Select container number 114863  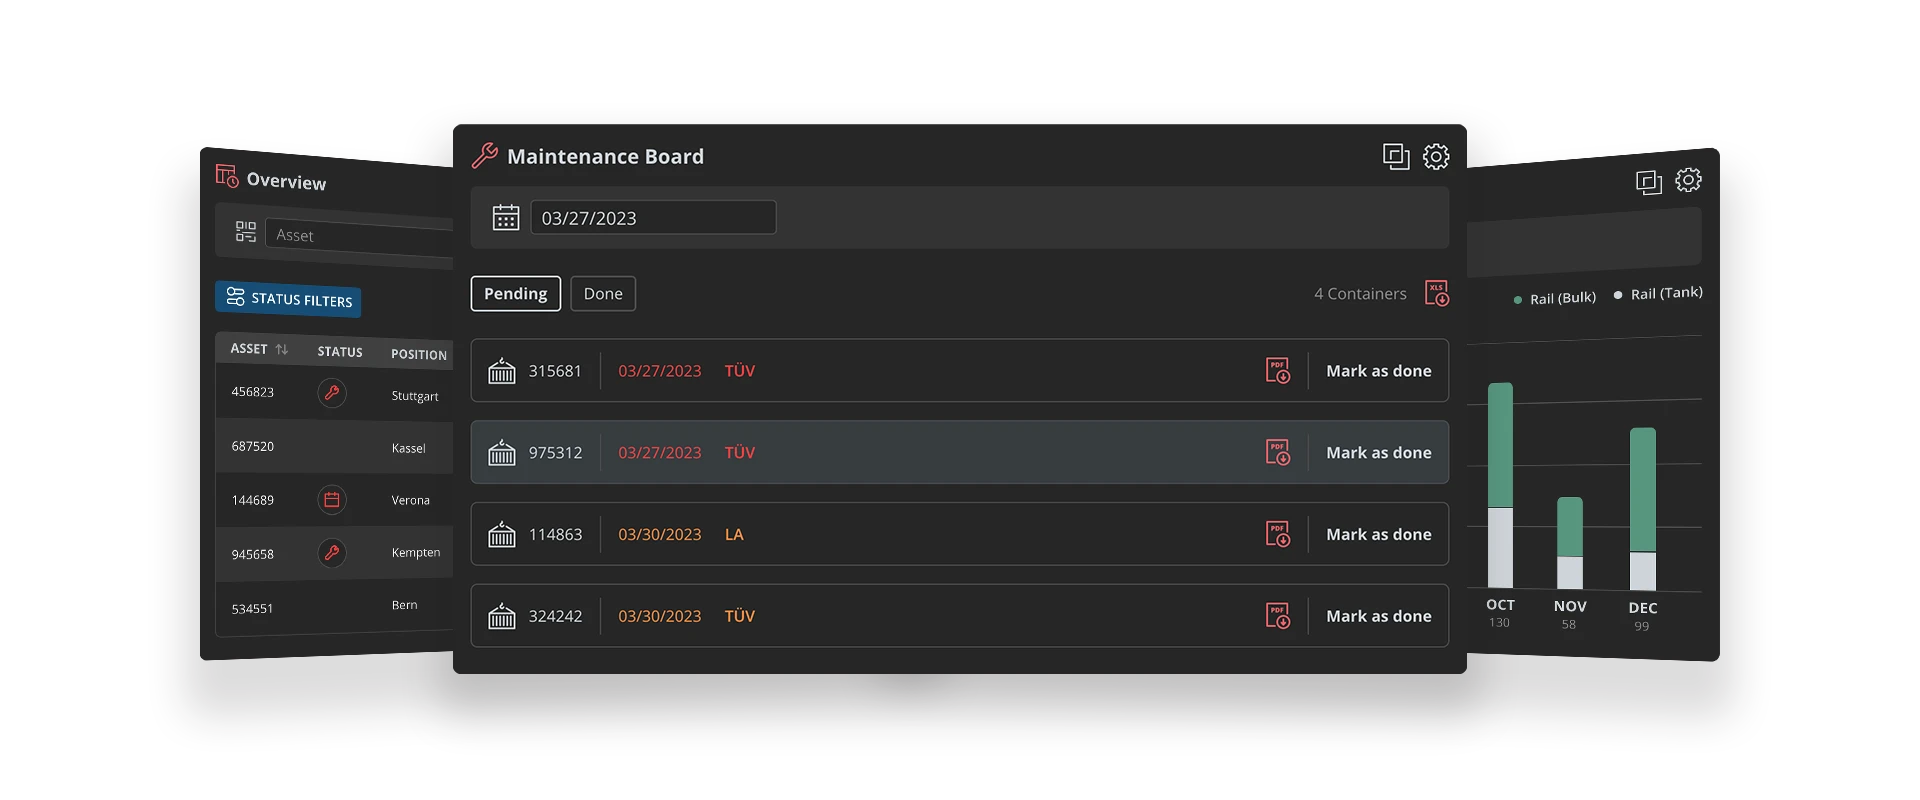pyautogui.click(x=555, y=535)
